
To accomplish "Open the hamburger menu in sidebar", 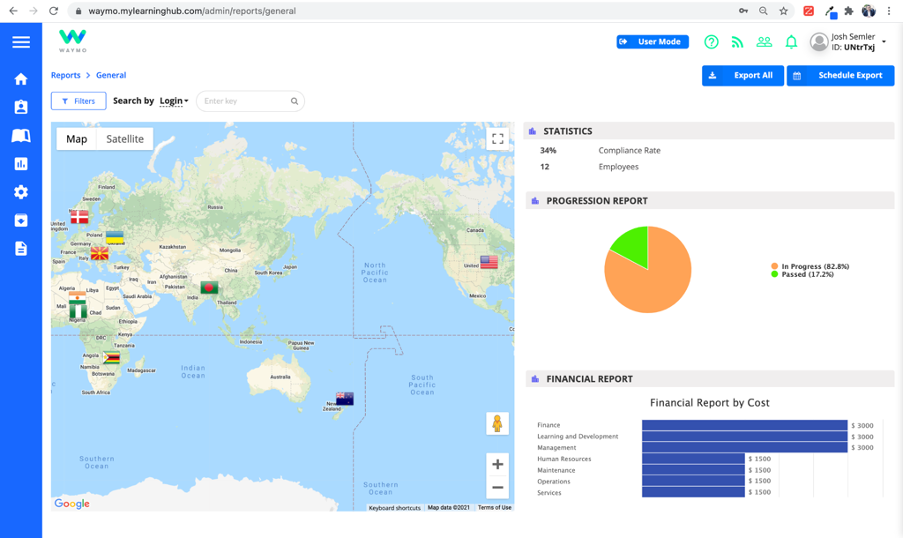I will pos(21,42).
